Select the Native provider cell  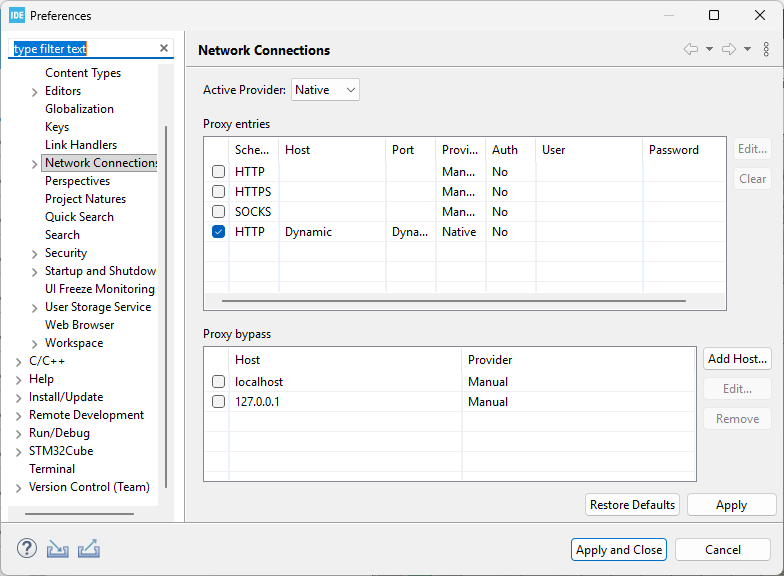point(460,232)
